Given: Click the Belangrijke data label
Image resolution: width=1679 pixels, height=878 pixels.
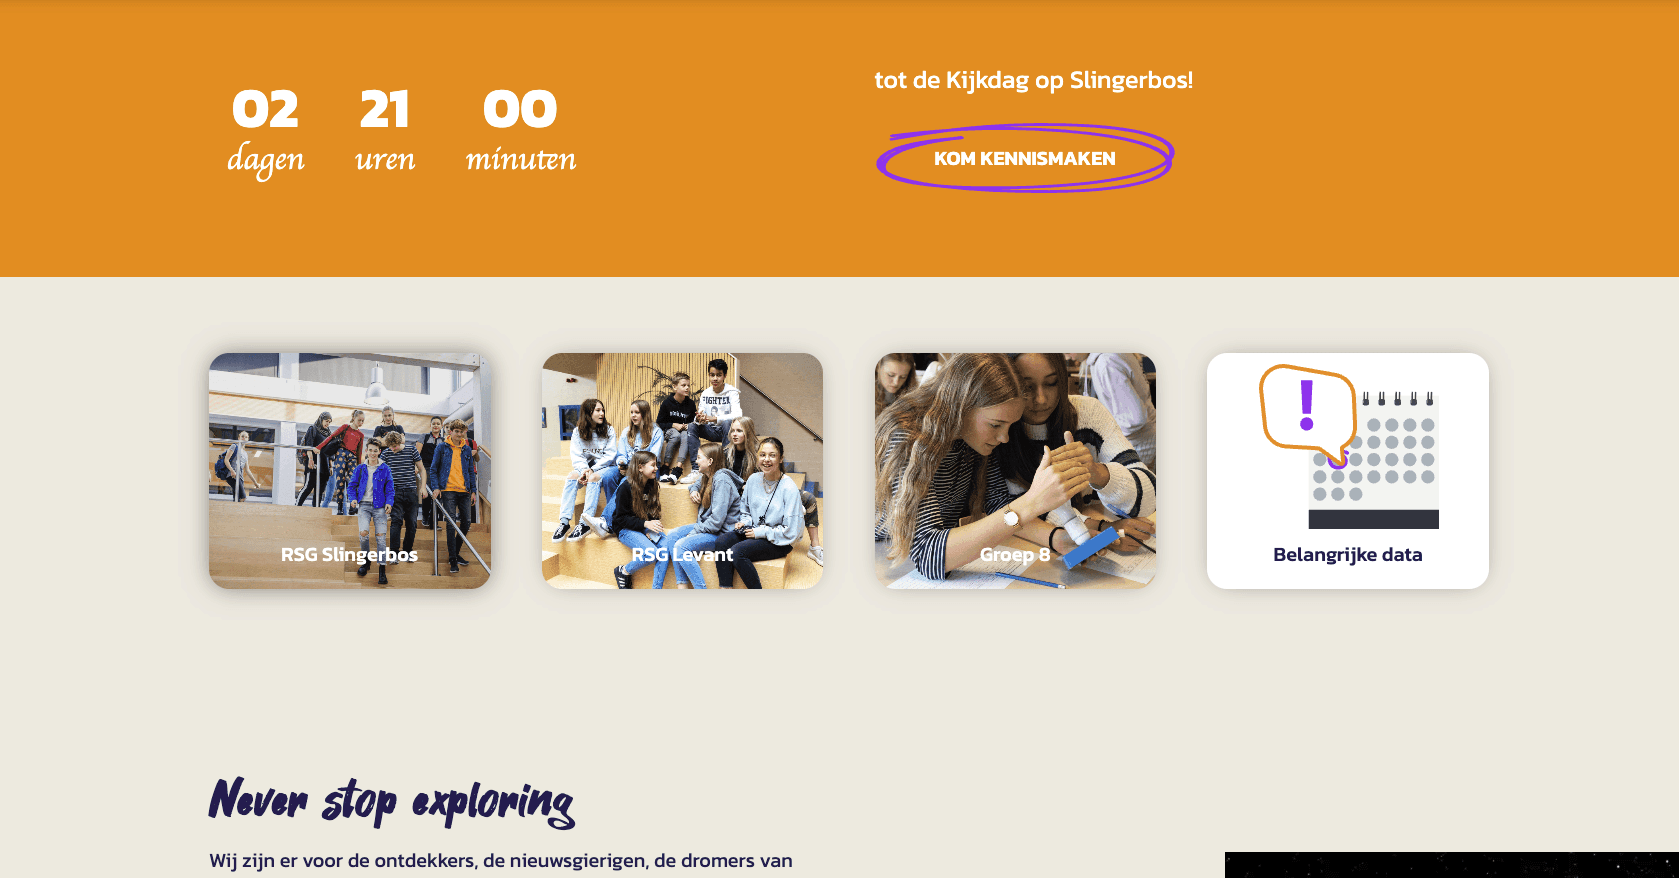Looking at the screenshot, I should [x=1347, y=554].
